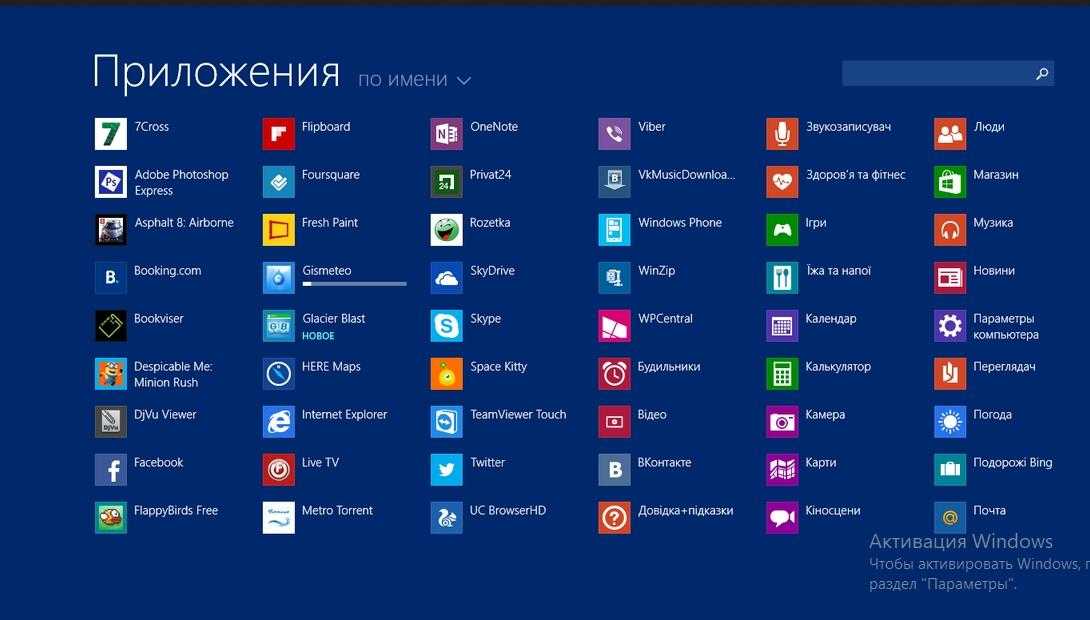Open Здоров'я та фітнес heart icon
This screenshot has width=1090, height=620.
click(x=782, y=181)
